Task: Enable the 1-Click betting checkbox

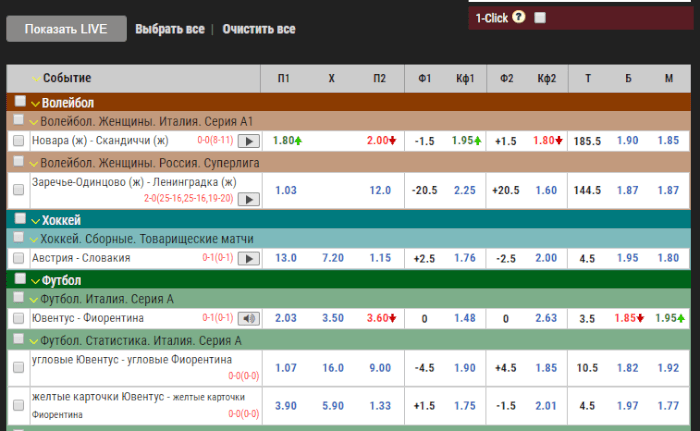Action: click(541, 17)
